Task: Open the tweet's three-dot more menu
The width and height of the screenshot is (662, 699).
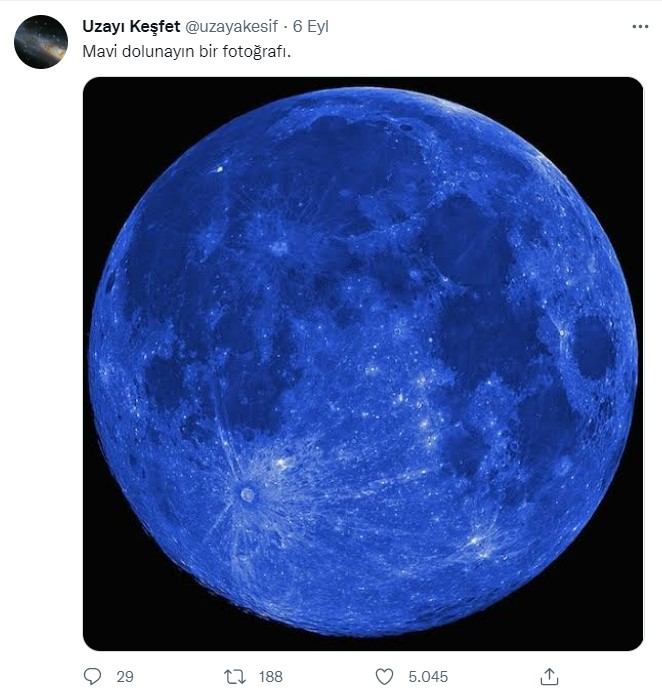Action: coord(638,27)
